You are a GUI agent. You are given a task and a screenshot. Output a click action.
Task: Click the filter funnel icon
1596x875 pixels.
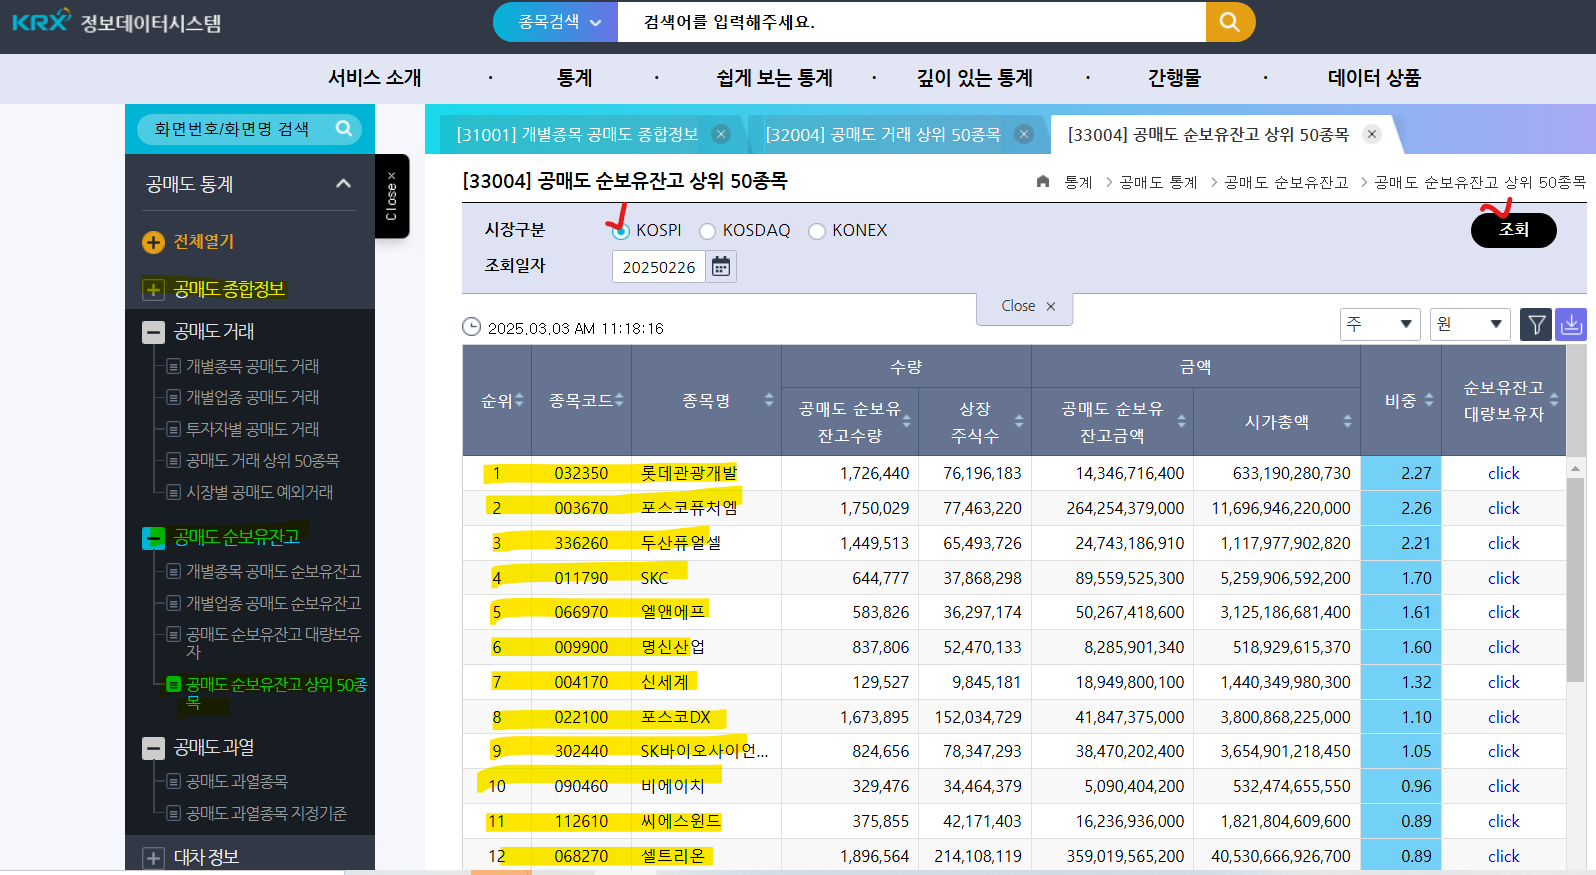coord(1536,324)
